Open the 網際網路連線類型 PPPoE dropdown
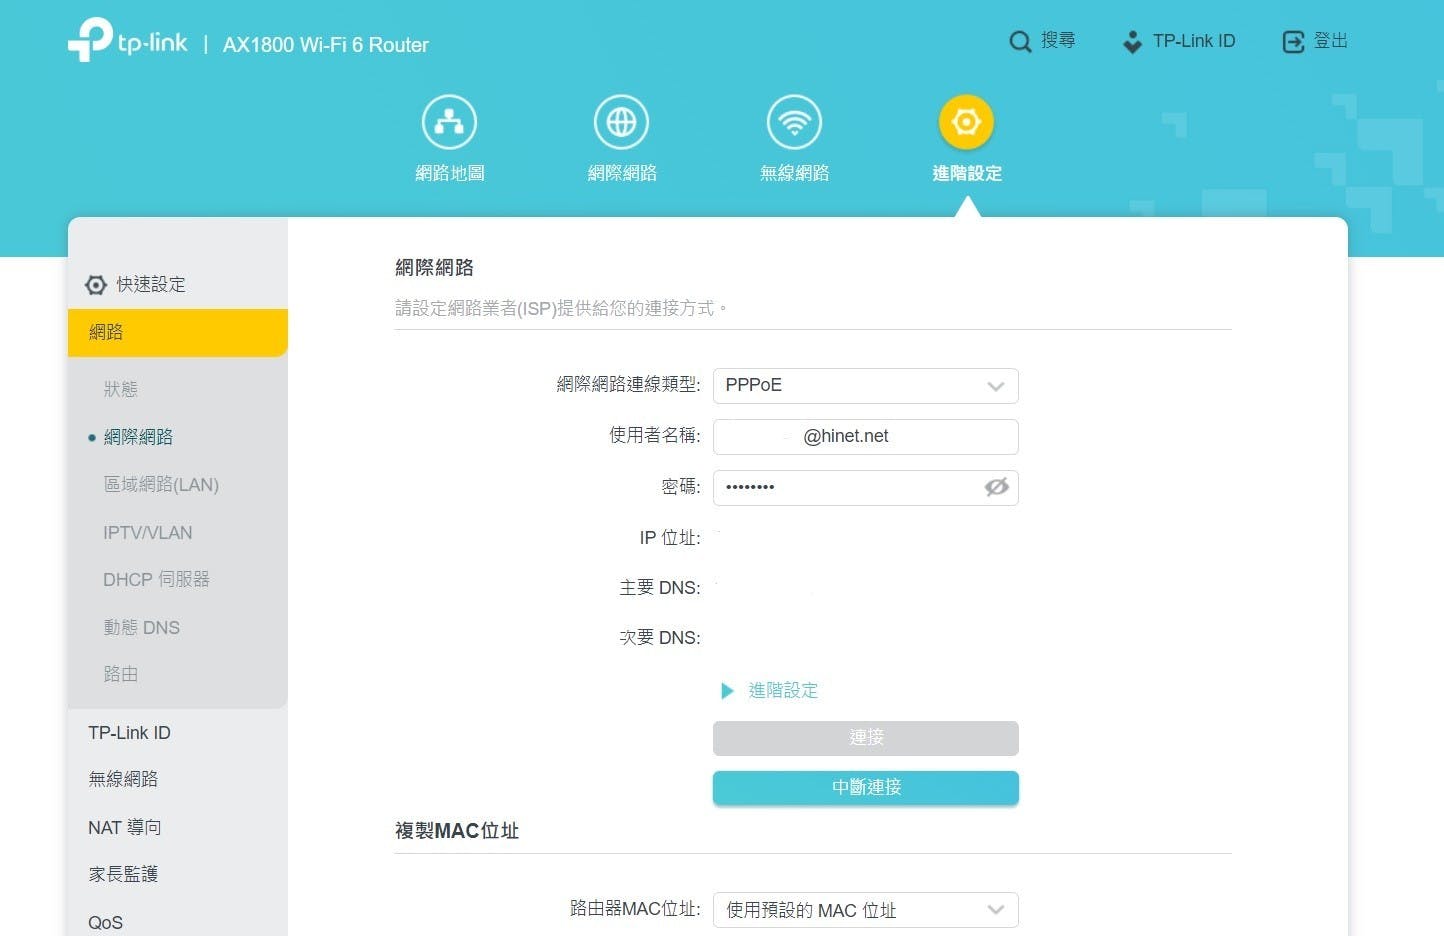Screen dimensions: 1444x936 pos(865,386)
